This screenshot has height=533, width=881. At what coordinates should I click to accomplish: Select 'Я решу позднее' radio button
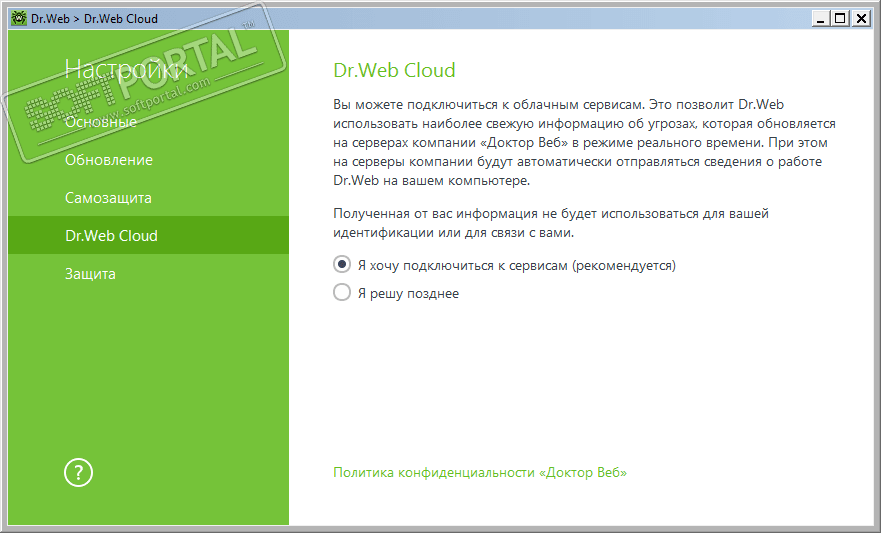pyautogui.click(x=342, y=292)
